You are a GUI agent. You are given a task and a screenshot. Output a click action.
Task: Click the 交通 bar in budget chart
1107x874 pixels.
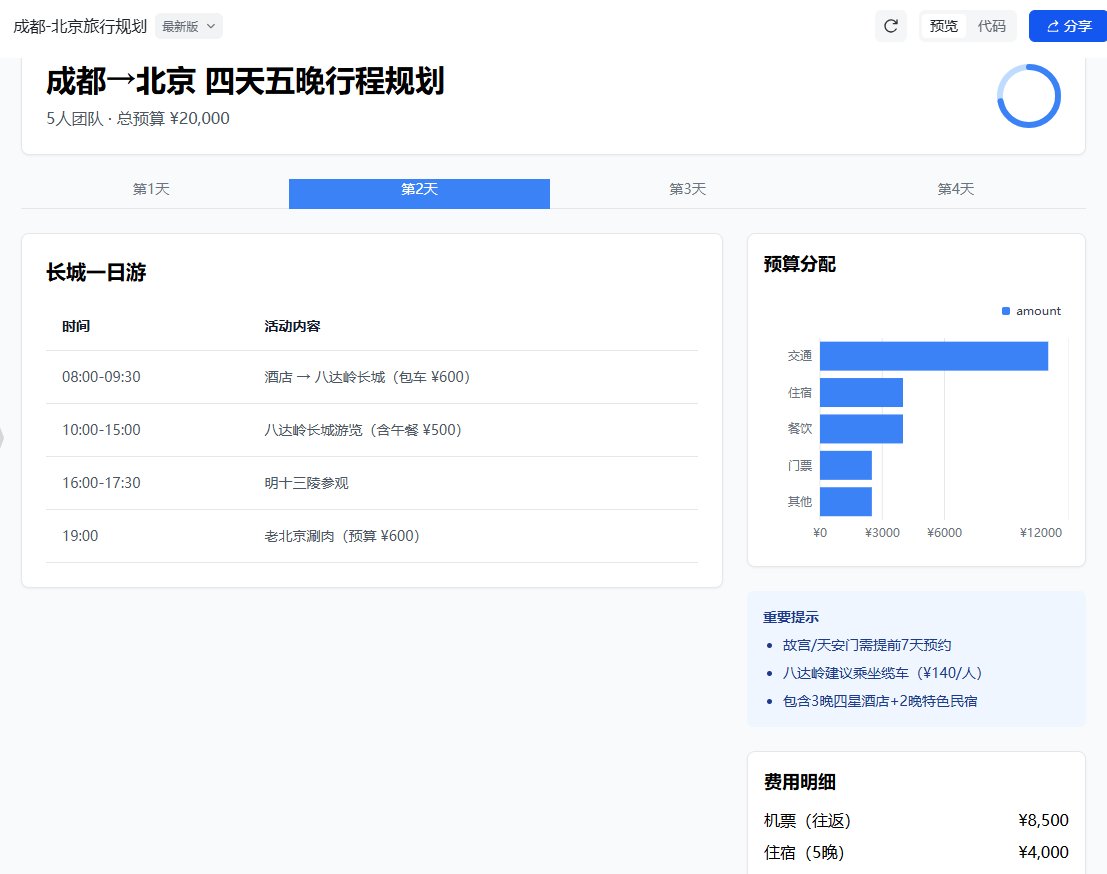point(933,356)
